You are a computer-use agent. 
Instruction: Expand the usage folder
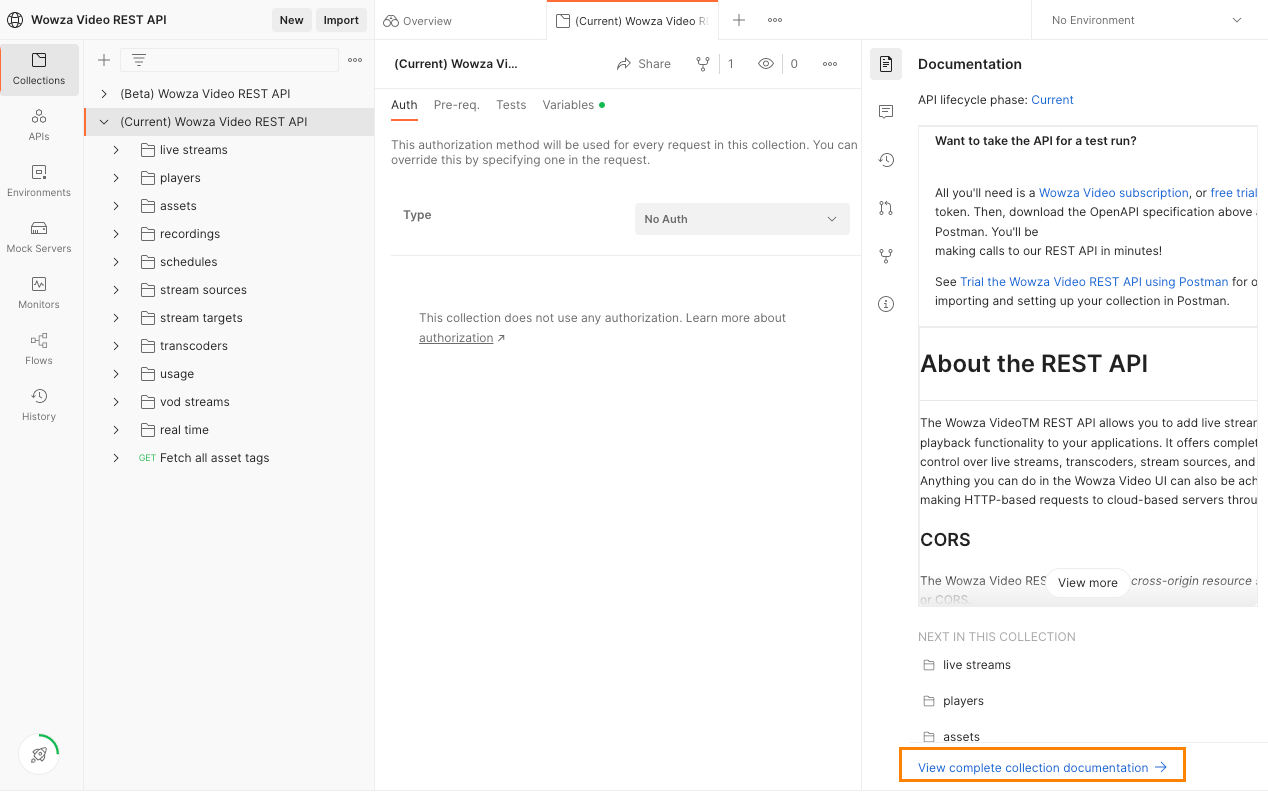coord(116,374)
